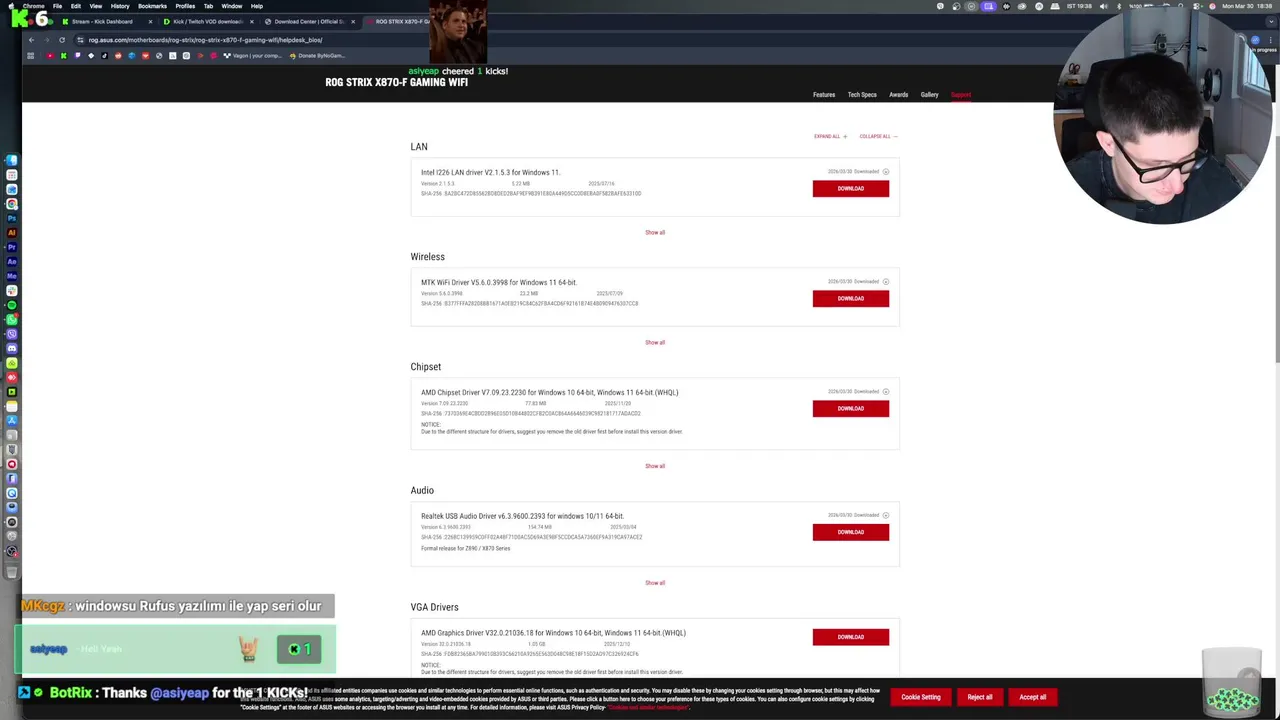The height and width of the screenshot is (720, 1280).
Task: Click the Bluetooth icon in the menu bar
Action: click(x=1119, y=6)
